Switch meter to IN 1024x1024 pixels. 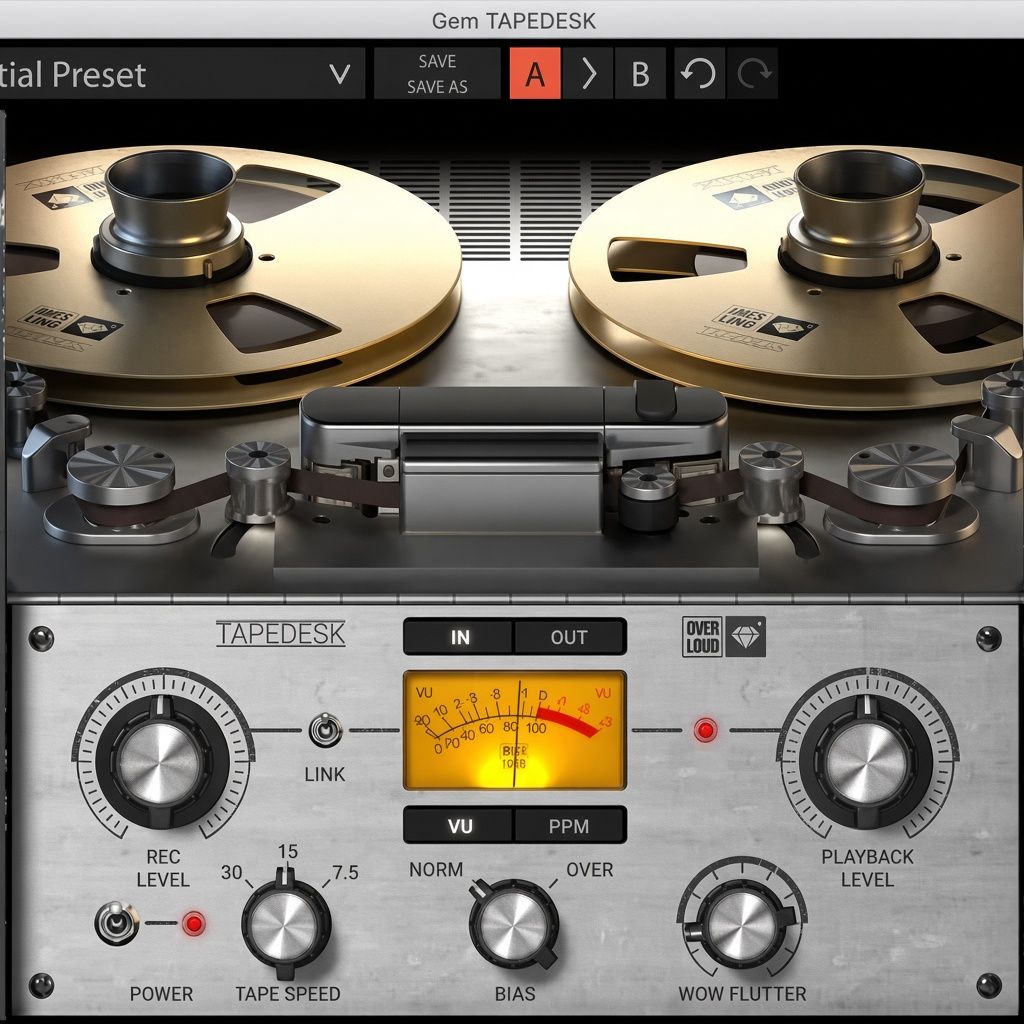459,637
